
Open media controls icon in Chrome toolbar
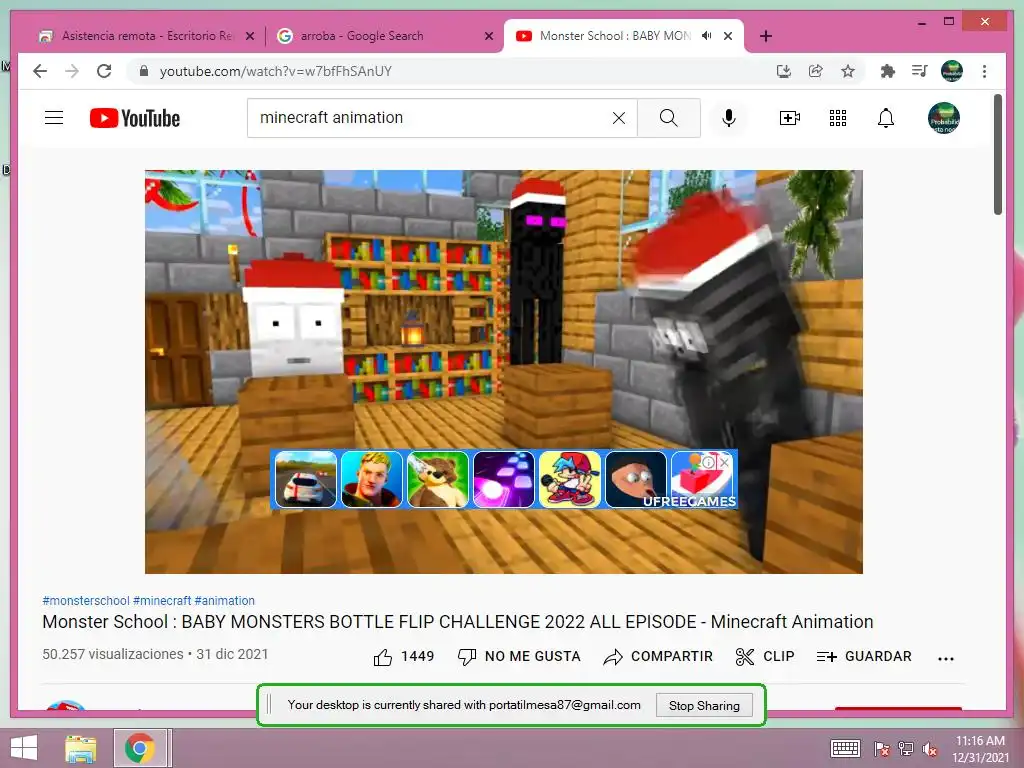point(920,71)
